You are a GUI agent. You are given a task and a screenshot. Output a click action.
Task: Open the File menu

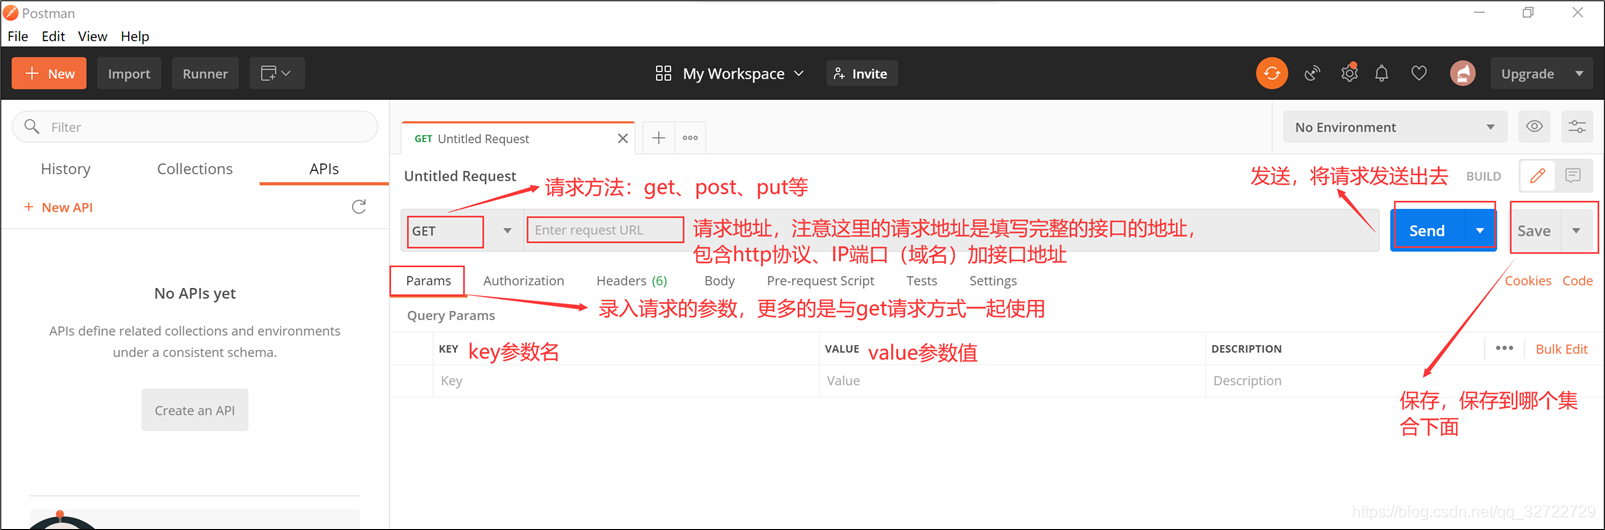[18, 36]
